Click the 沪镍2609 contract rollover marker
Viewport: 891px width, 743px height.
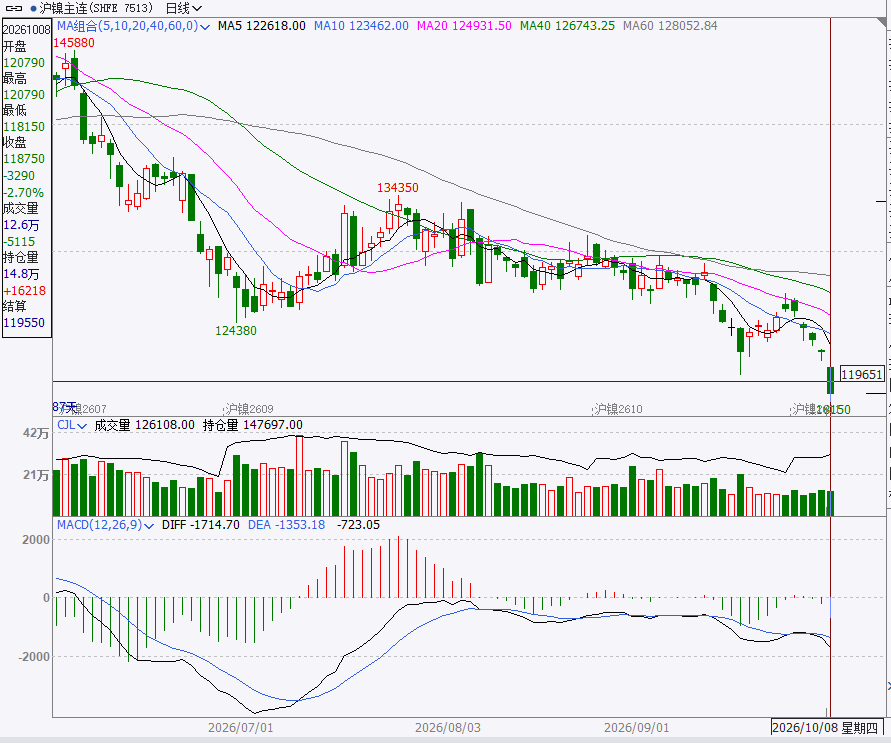click(x=248, y=409)
